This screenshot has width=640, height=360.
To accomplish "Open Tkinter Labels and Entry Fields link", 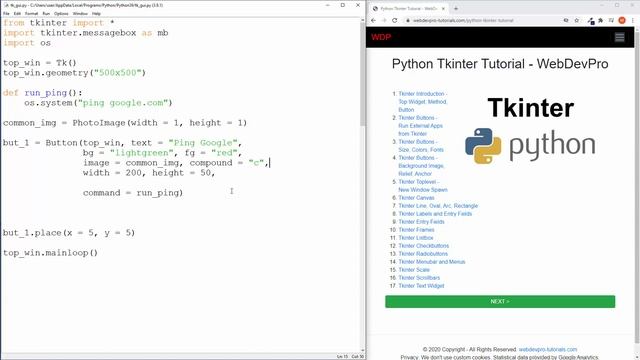I will point(435,214).
